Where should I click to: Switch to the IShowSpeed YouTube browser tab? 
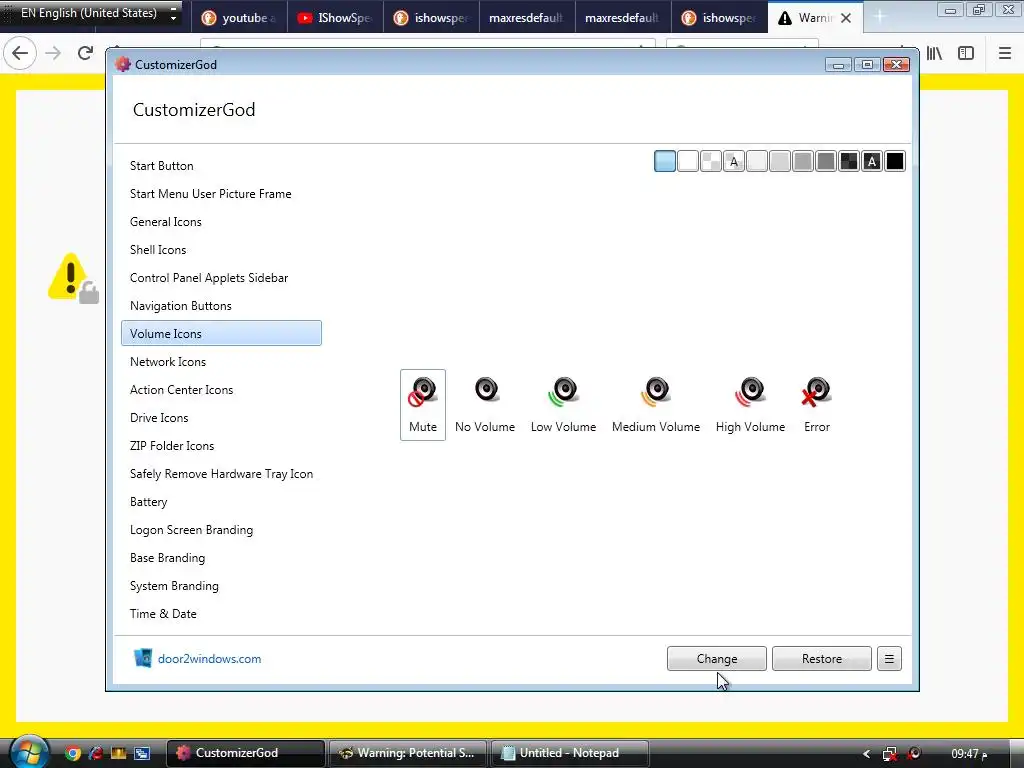tap(334, 18)
